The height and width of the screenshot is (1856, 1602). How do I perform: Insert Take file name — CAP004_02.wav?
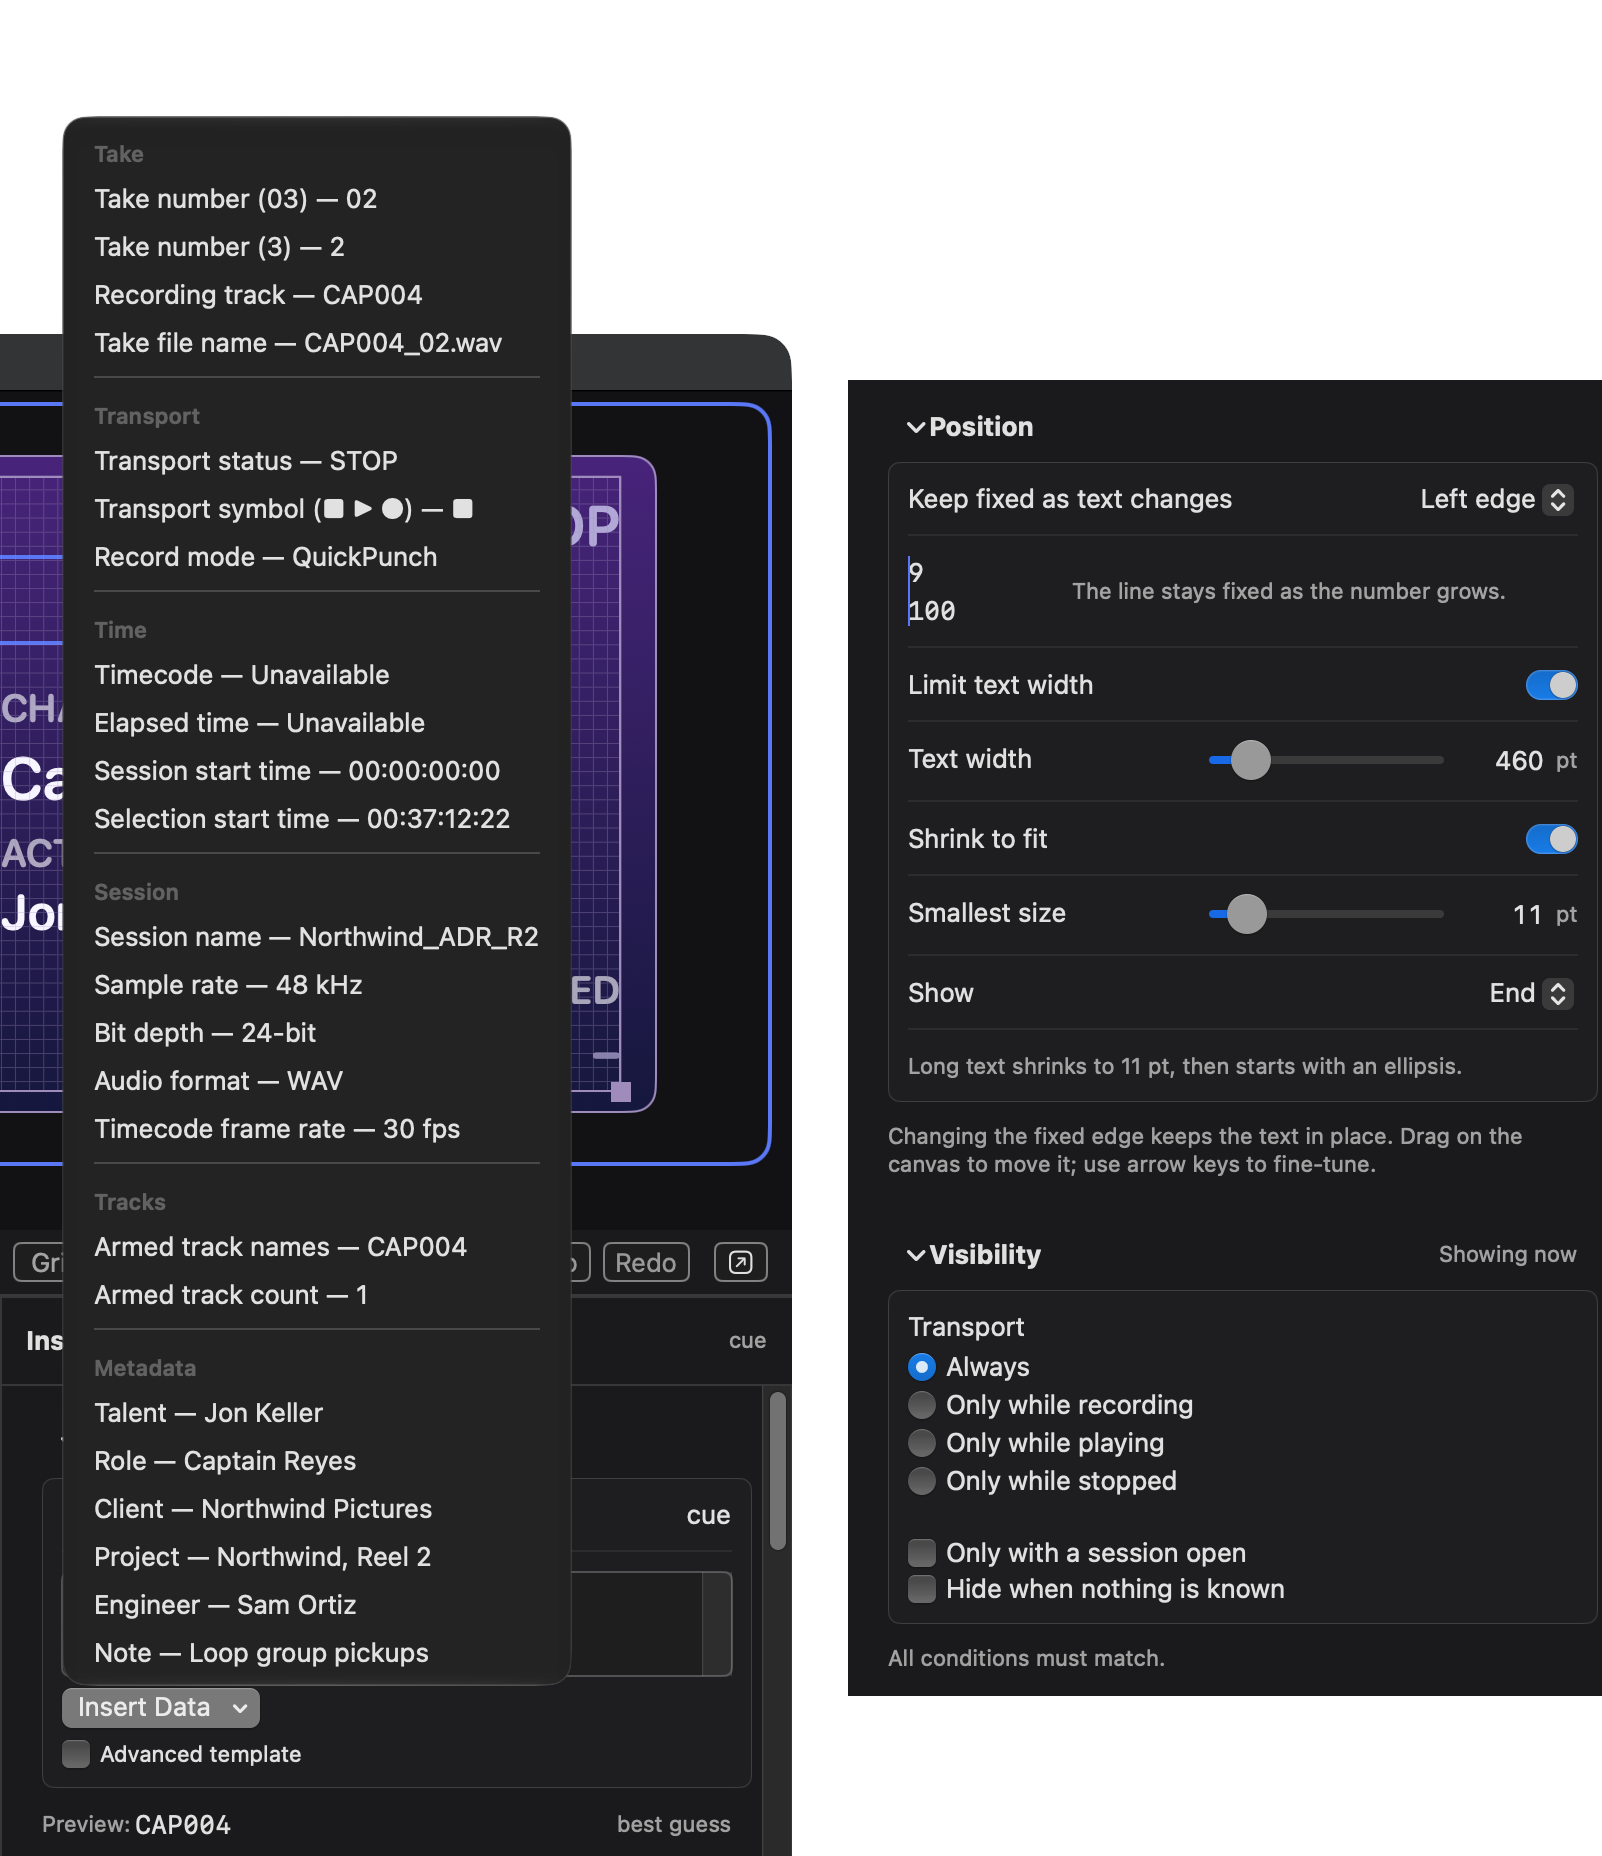(317, 343)
